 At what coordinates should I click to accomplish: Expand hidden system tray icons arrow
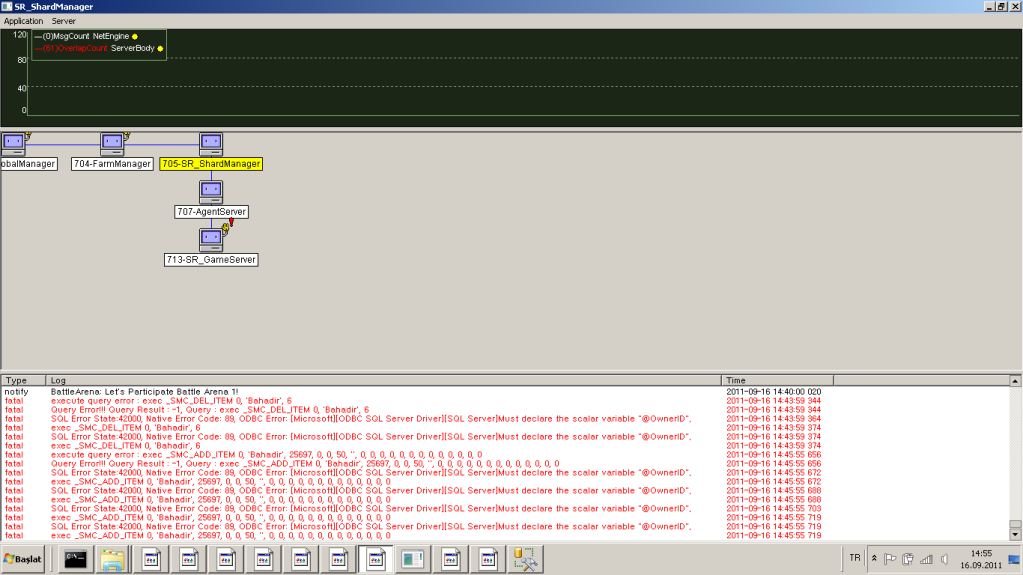[875, 558]
